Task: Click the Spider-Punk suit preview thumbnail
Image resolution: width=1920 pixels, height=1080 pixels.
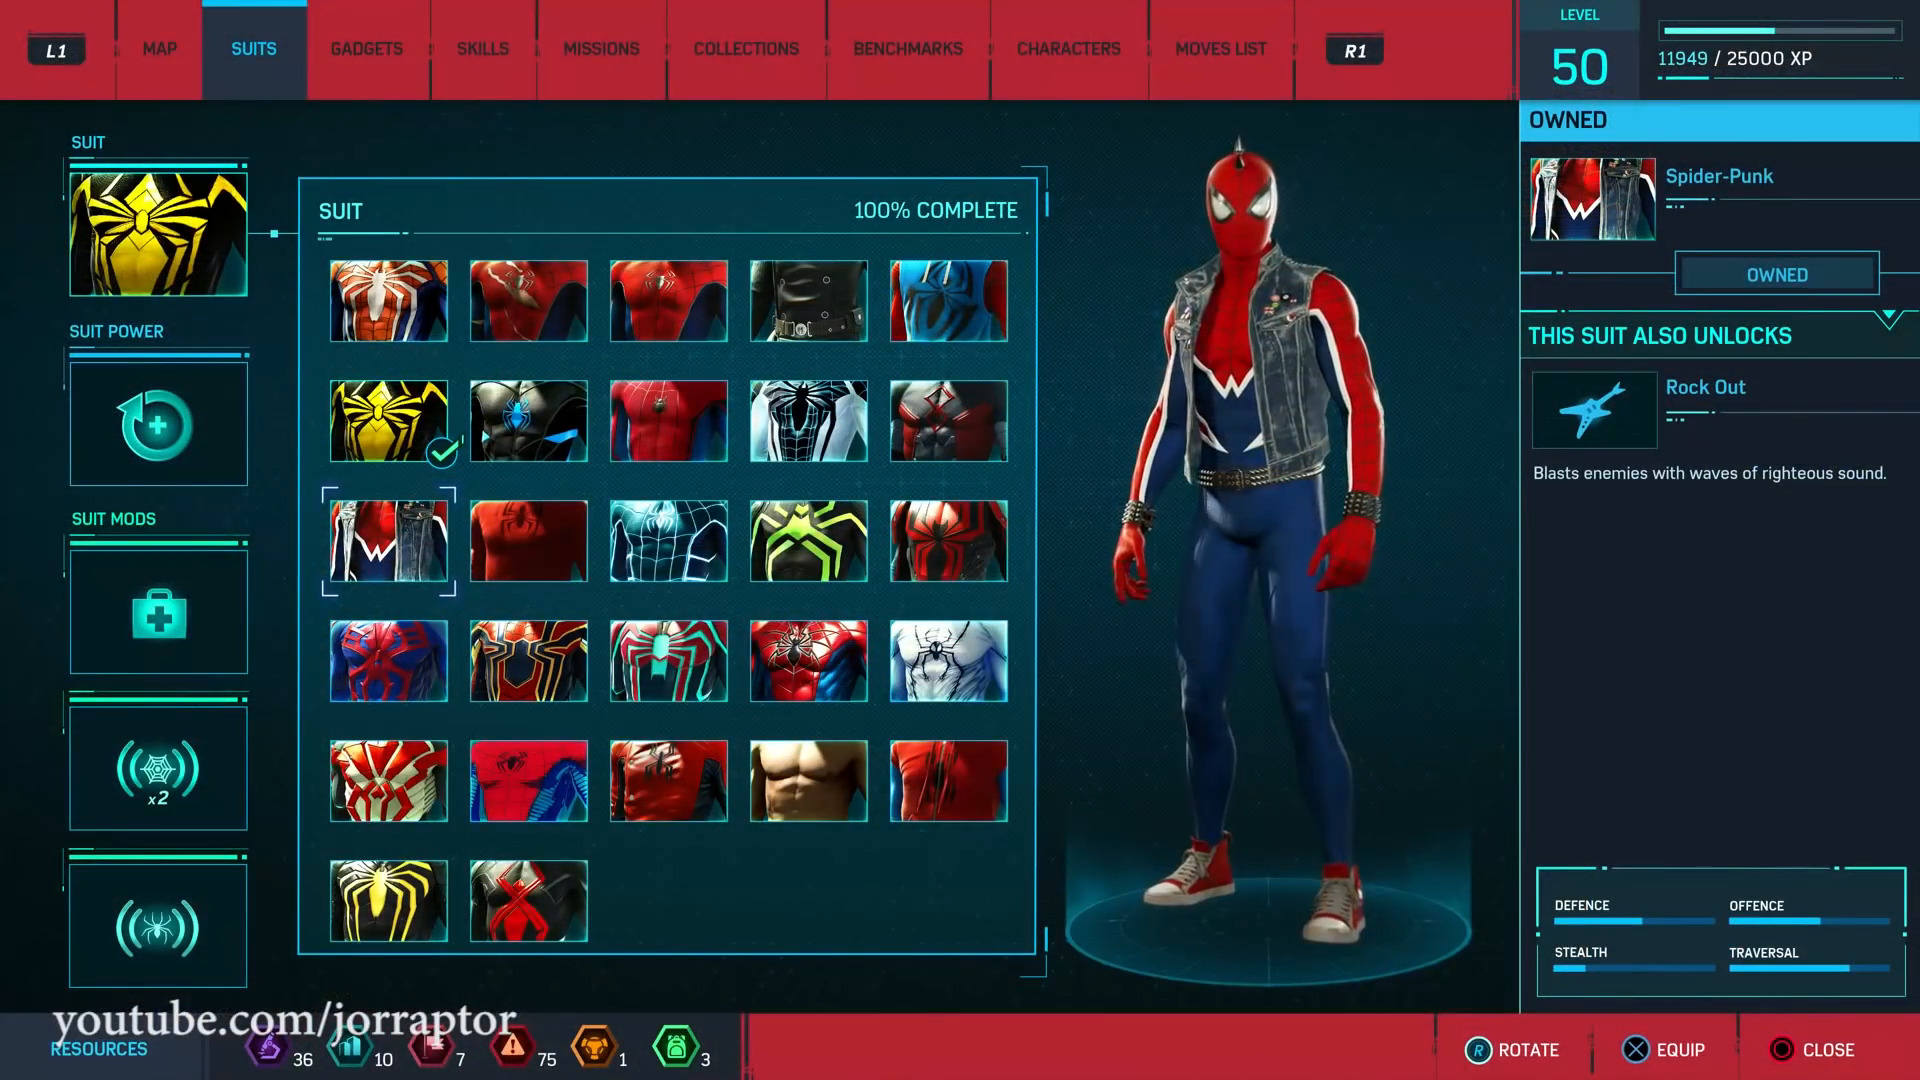Action: [x=1593, y=199]
